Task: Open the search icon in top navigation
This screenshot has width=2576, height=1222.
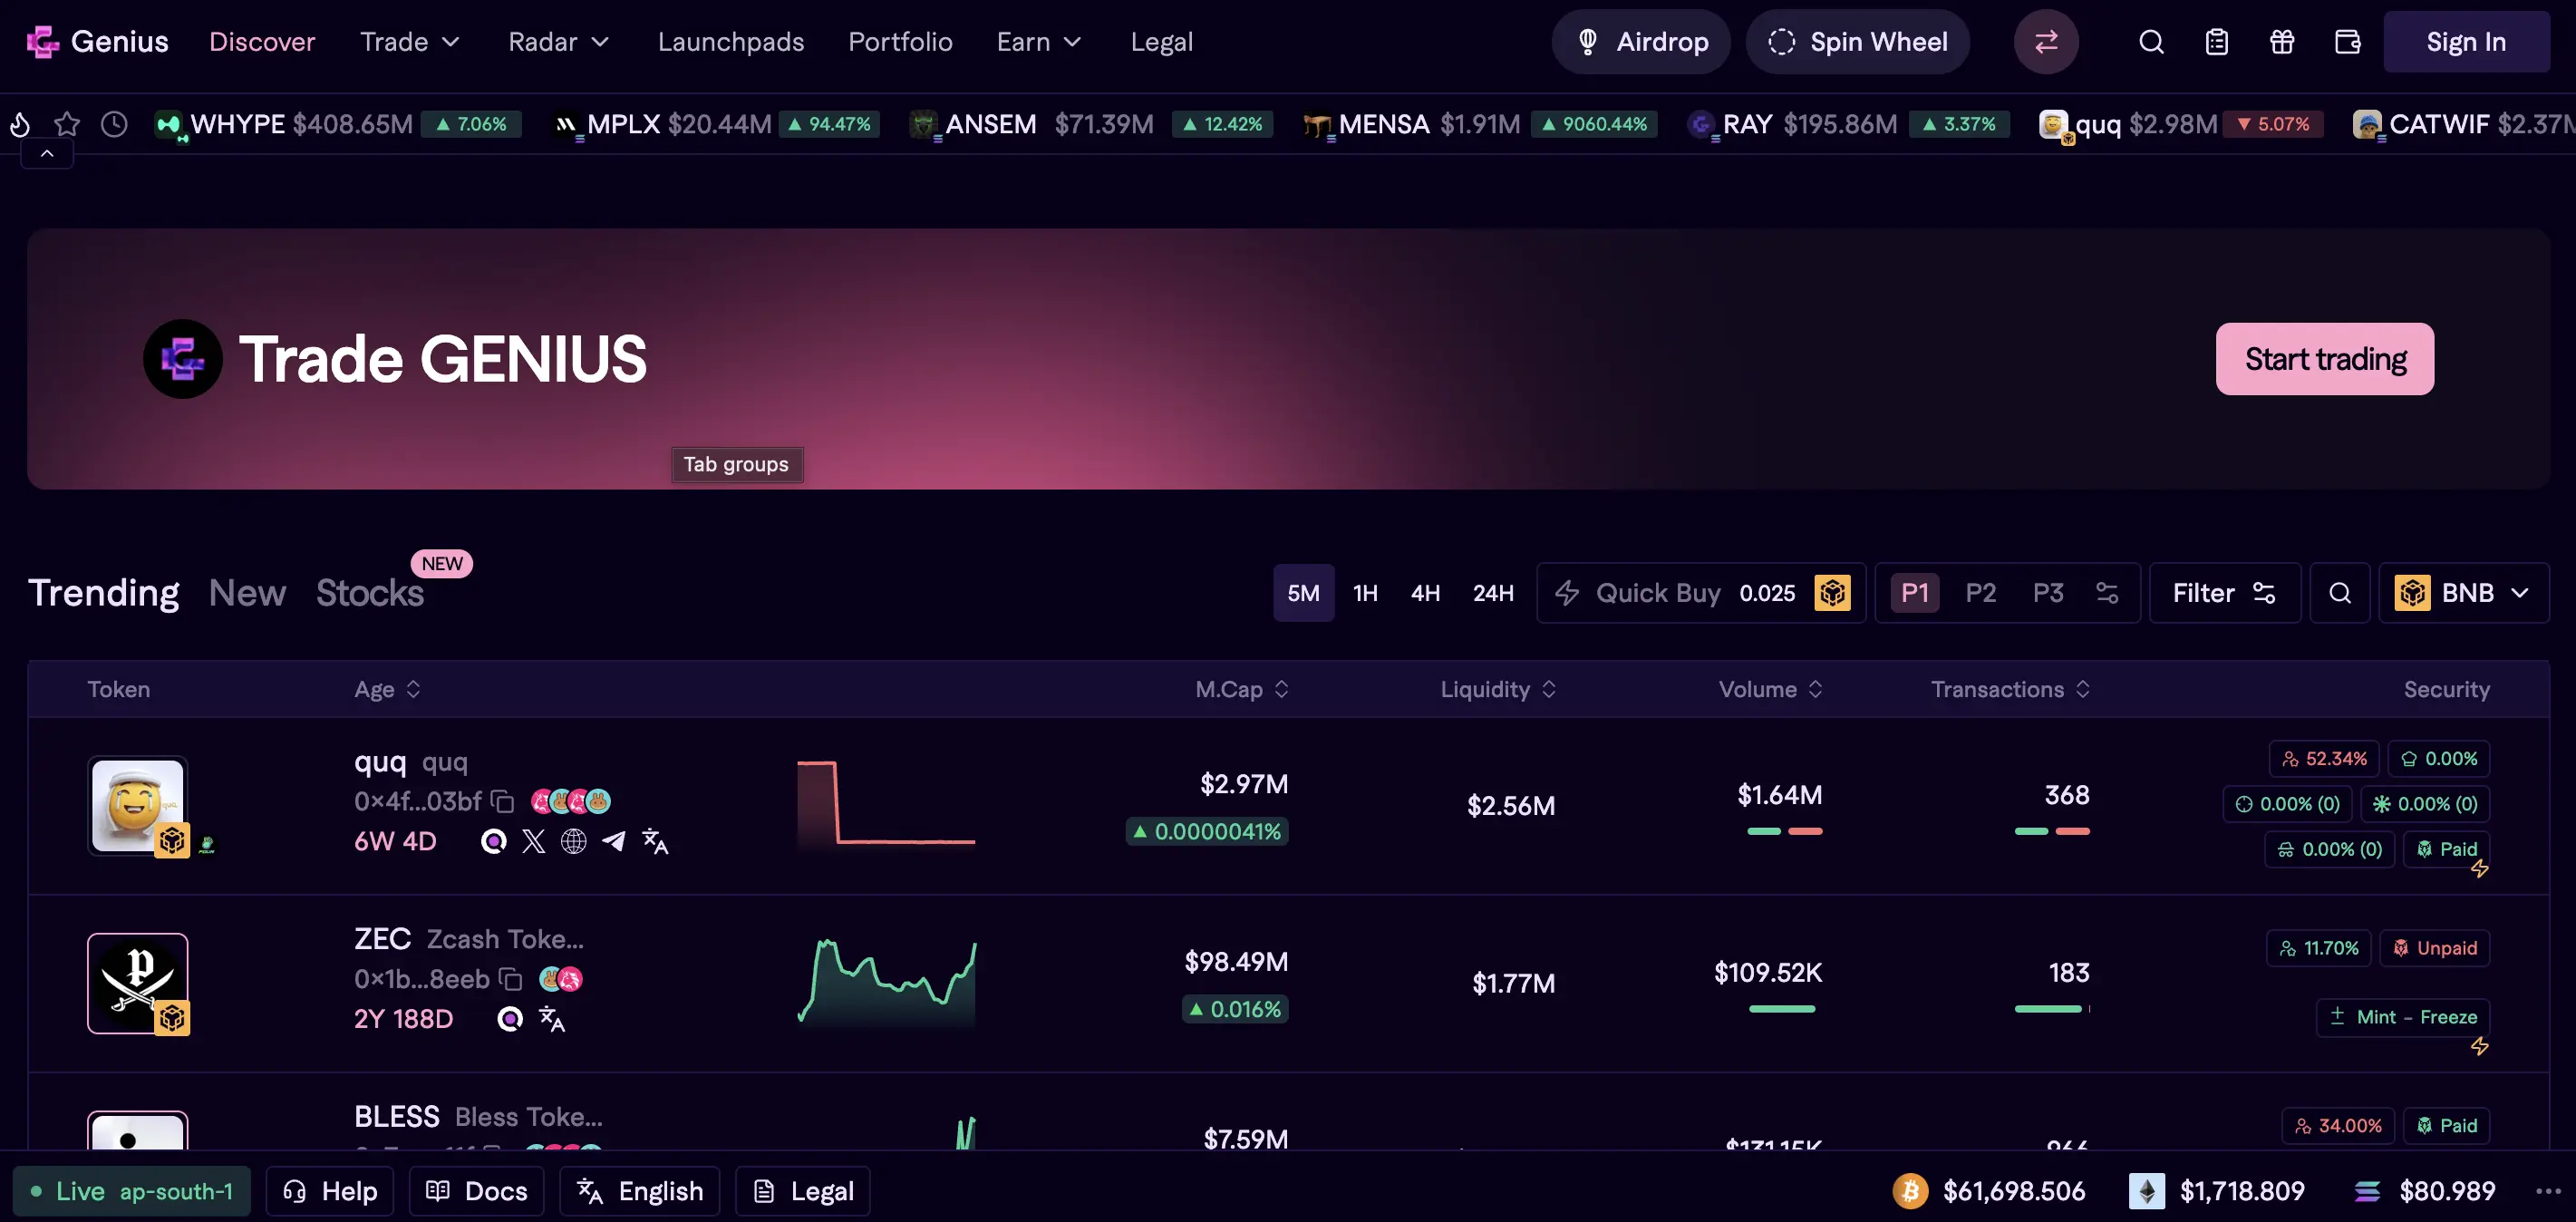Action: coord(2151,42)
